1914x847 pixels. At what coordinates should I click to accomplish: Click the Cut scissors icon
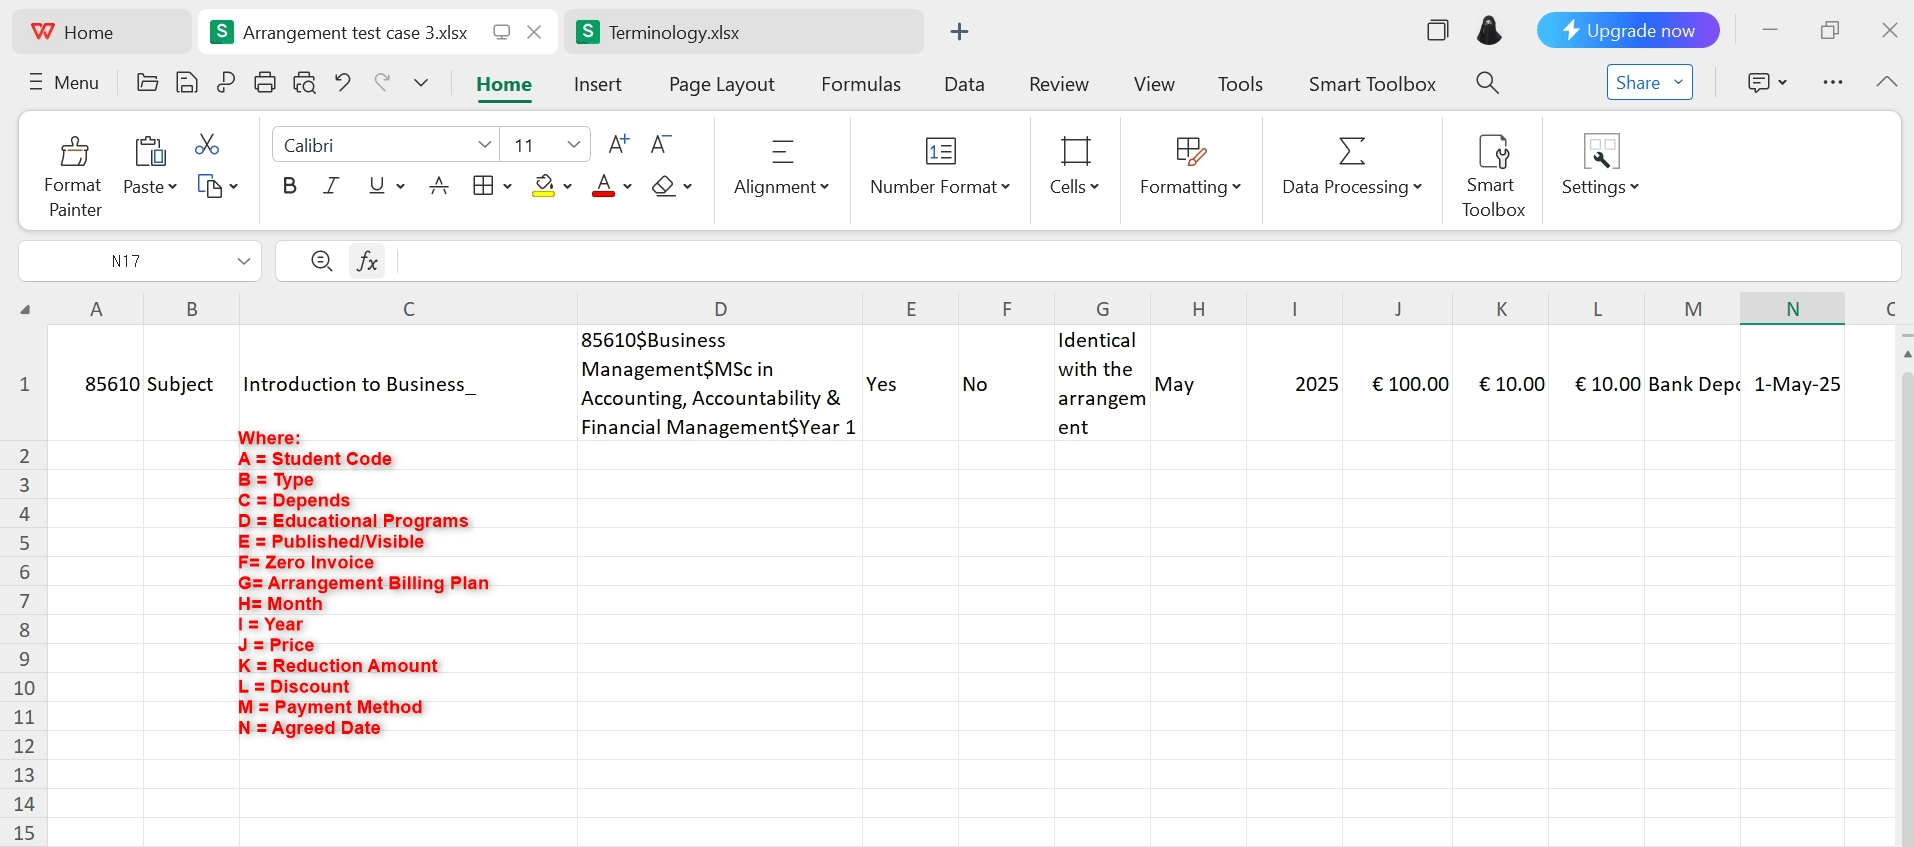(207, 145)
